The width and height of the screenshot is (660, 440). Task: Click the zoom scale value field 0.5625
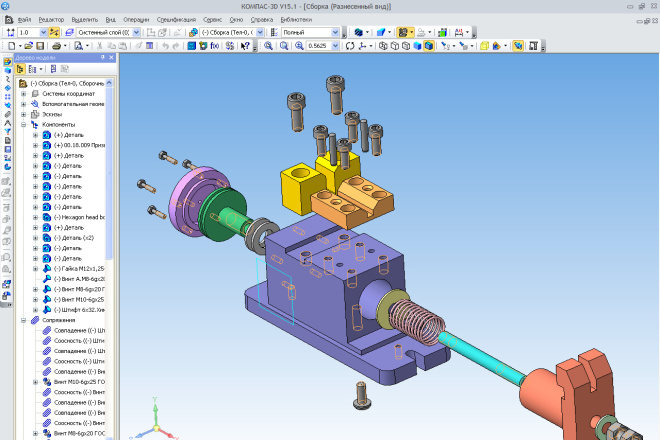(319, 46)
